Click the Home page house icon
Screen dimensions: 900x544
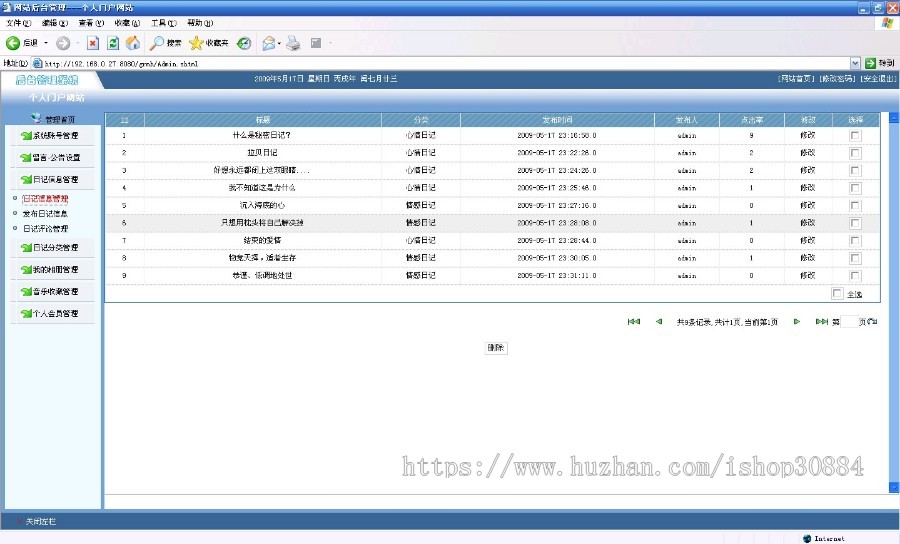133,43
